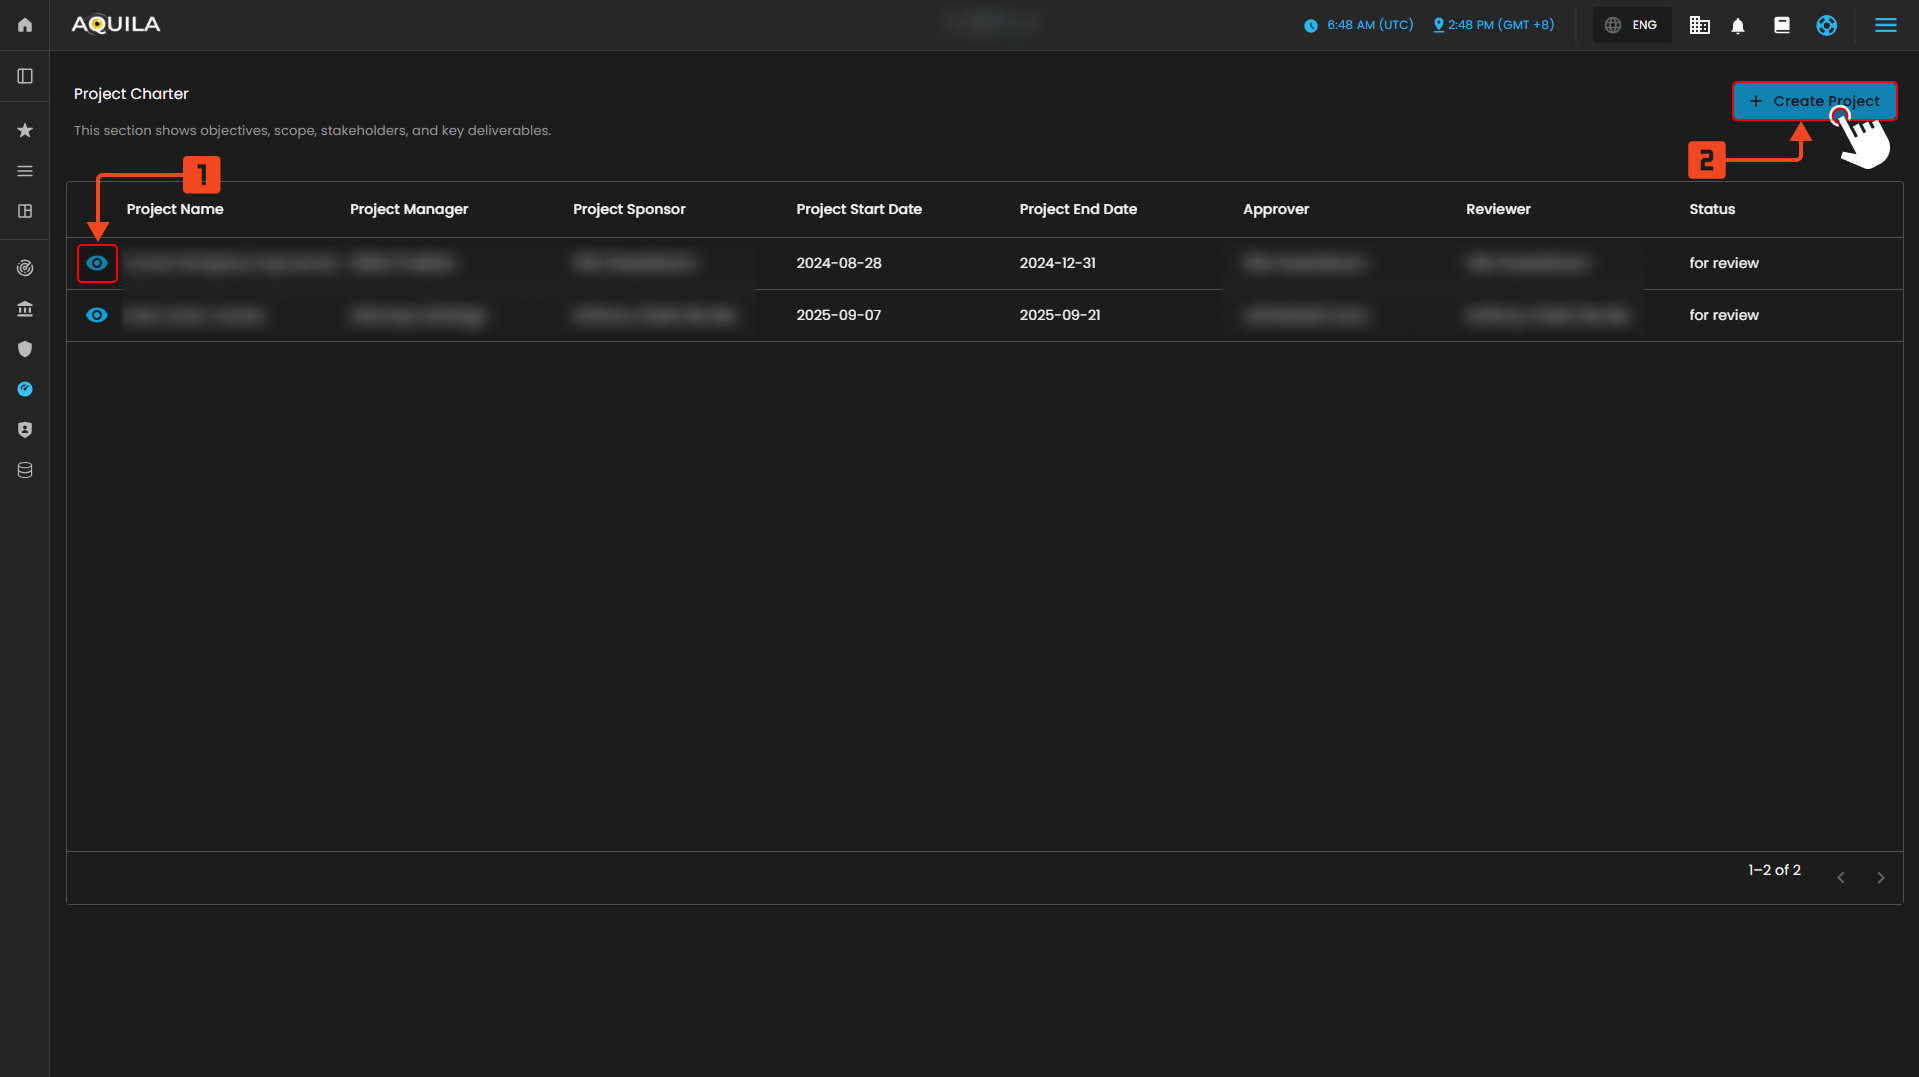Viewport: 1919px width, 1077px height.
Task: Expand the blue hamburger menu at top right
Action: (1885, 26)
